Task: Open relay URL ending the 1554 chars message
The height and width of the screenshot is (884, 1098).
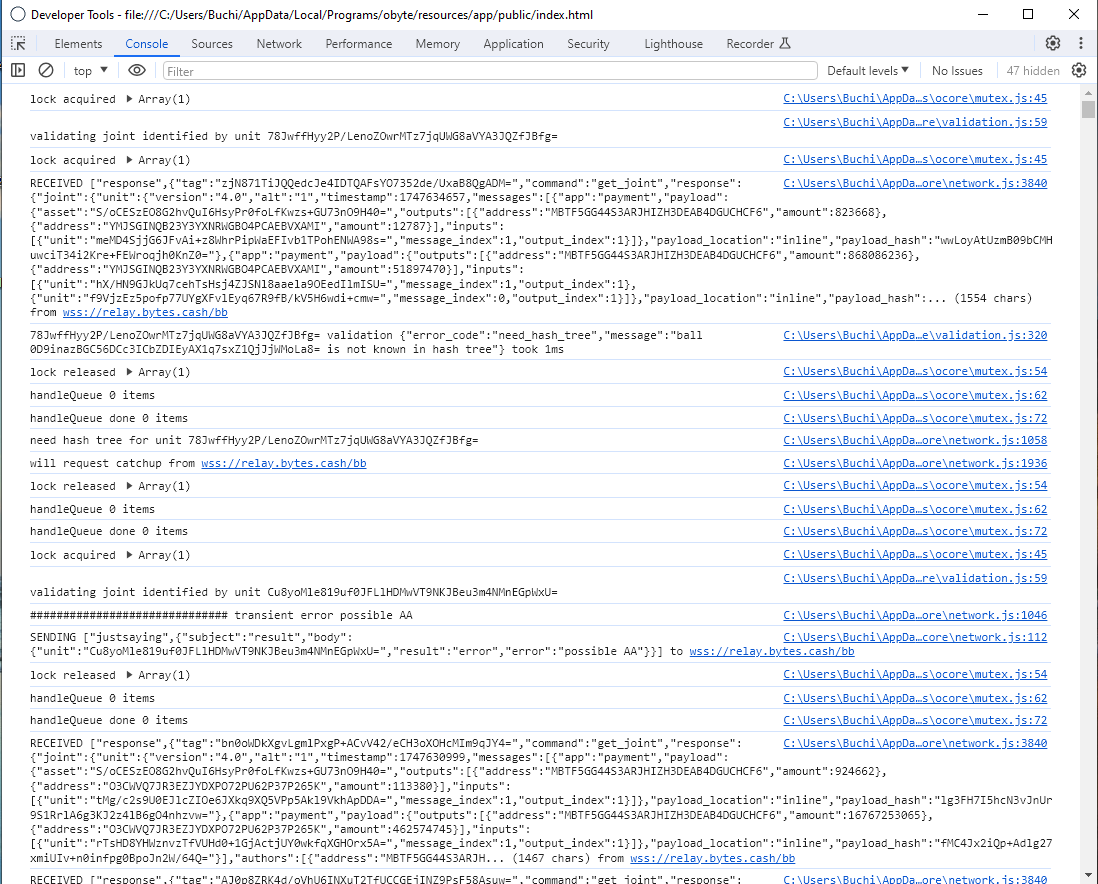Action: 145,312
